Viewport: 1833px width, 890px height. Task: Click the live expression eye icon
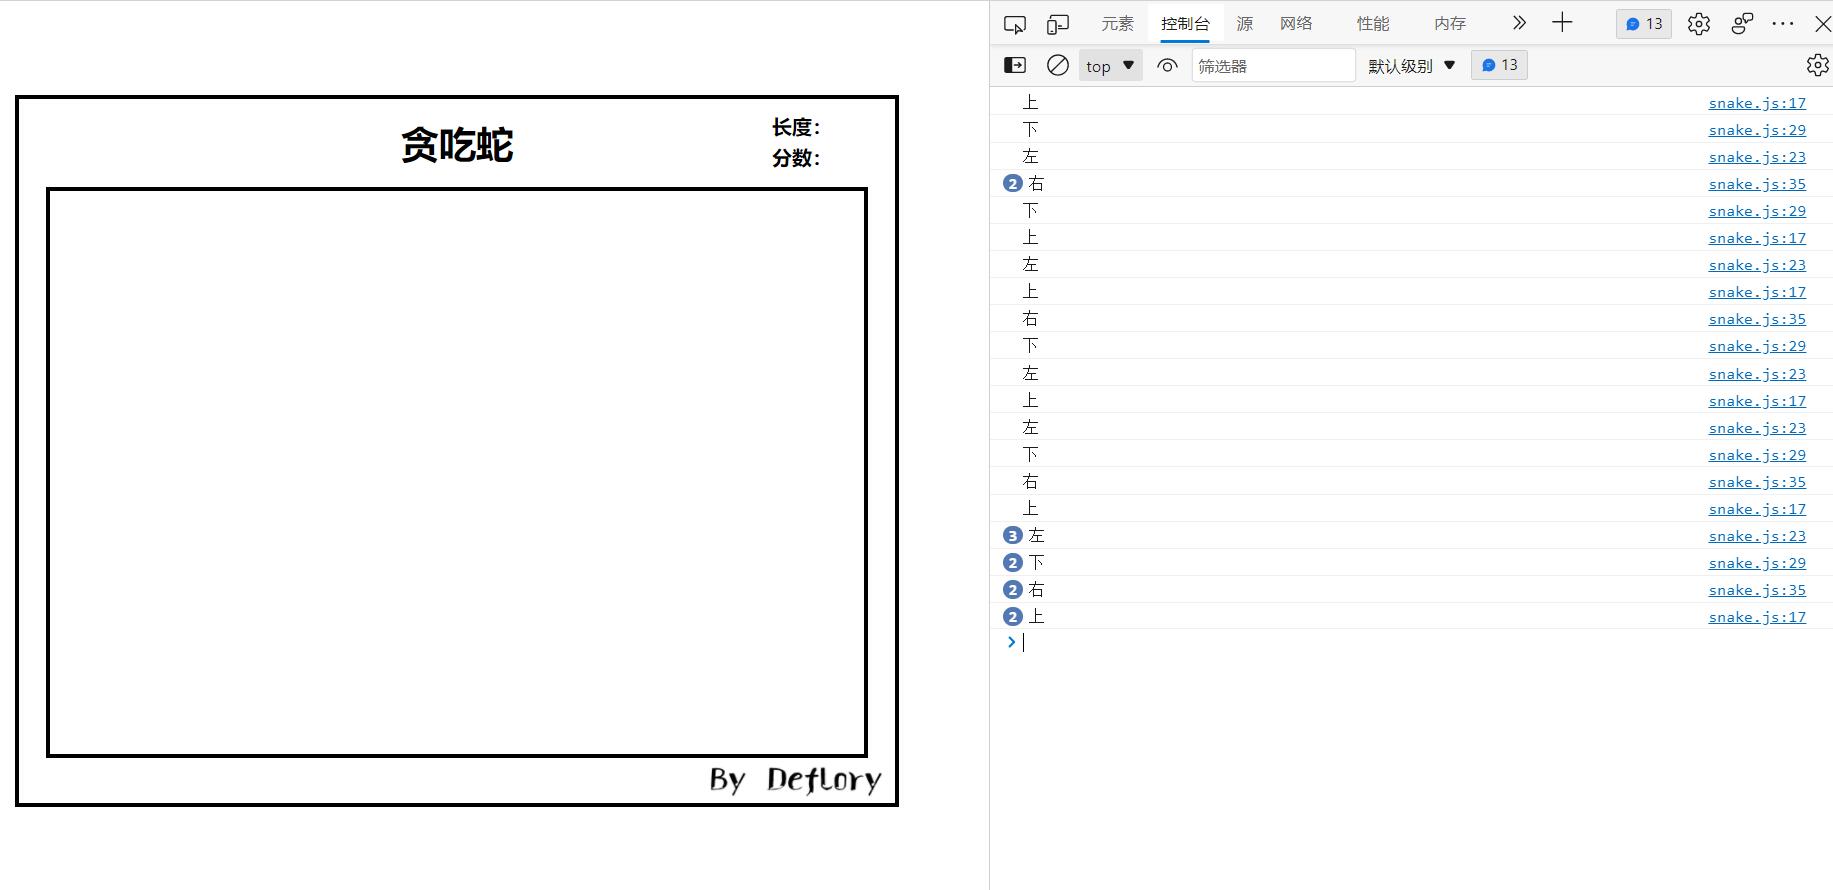pos(1167,66)
